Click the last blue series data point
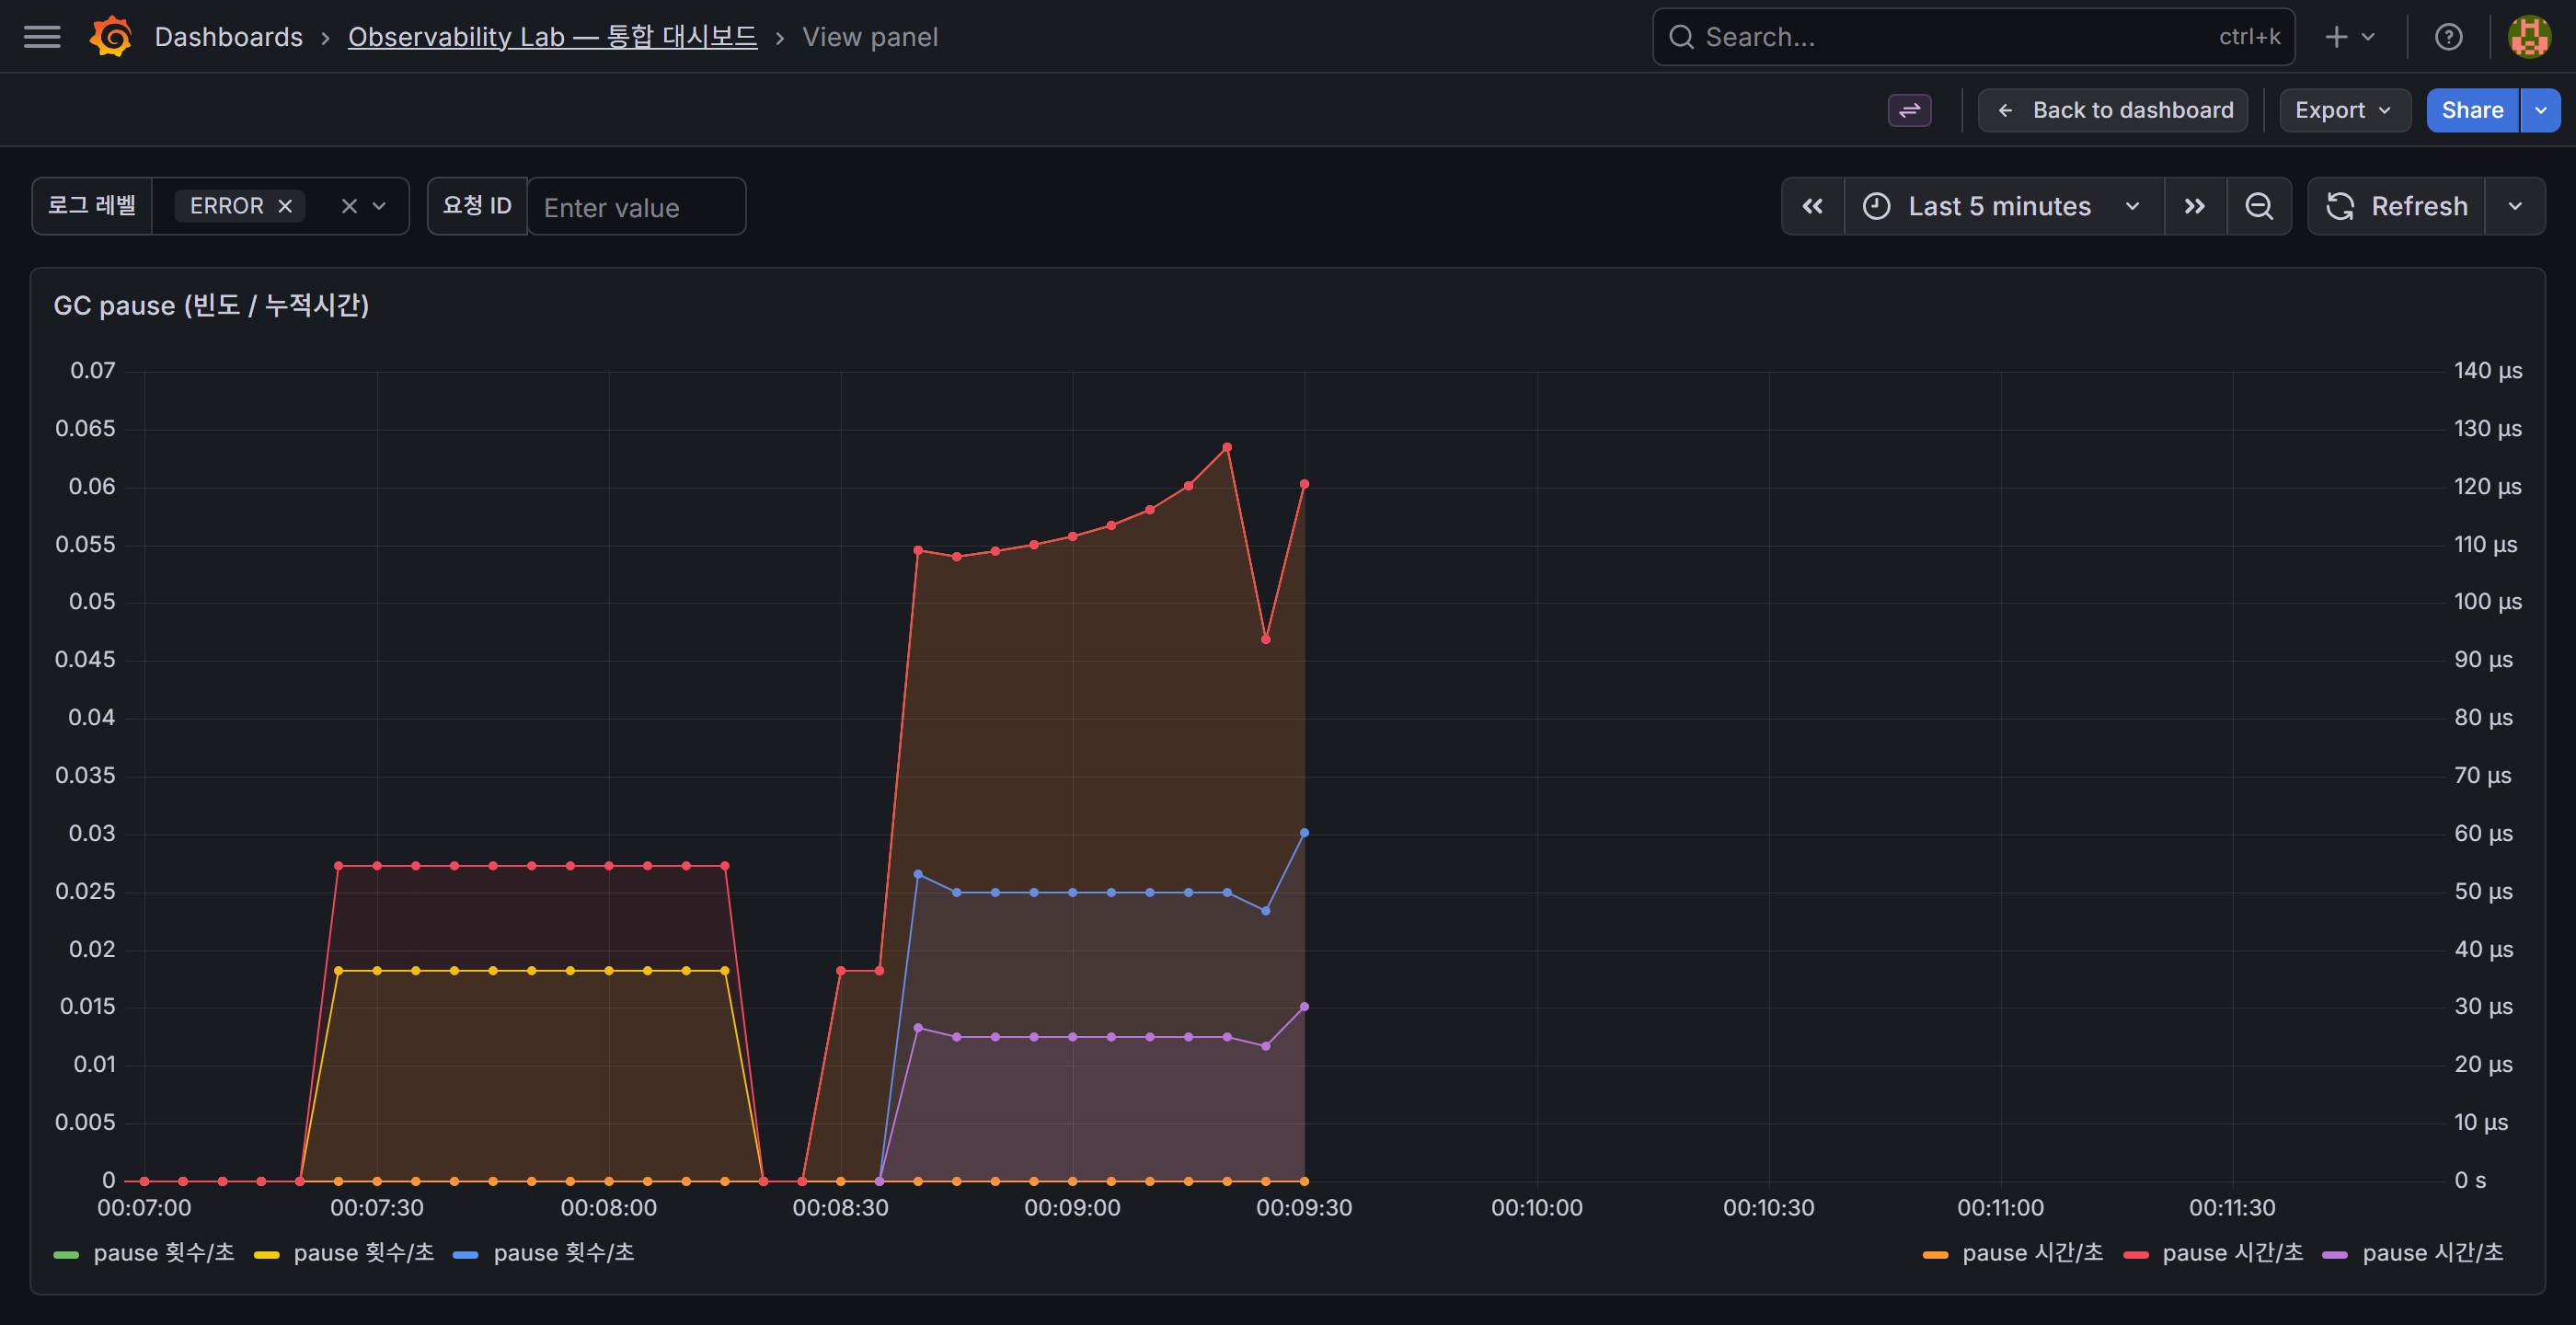2576x1325 pixels. pyautogui.click(x=1304, y=833)
